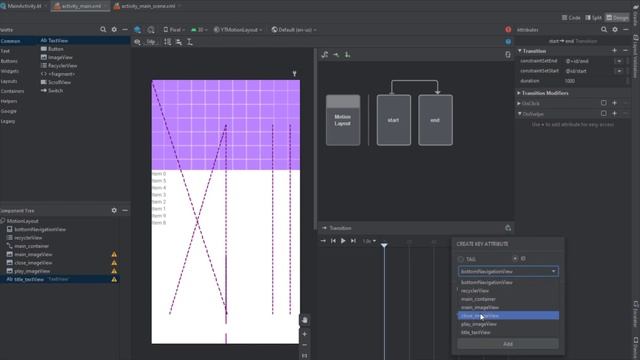Choose main_container in dropdown list
This screenshot has height=360, width=640.
508,299
